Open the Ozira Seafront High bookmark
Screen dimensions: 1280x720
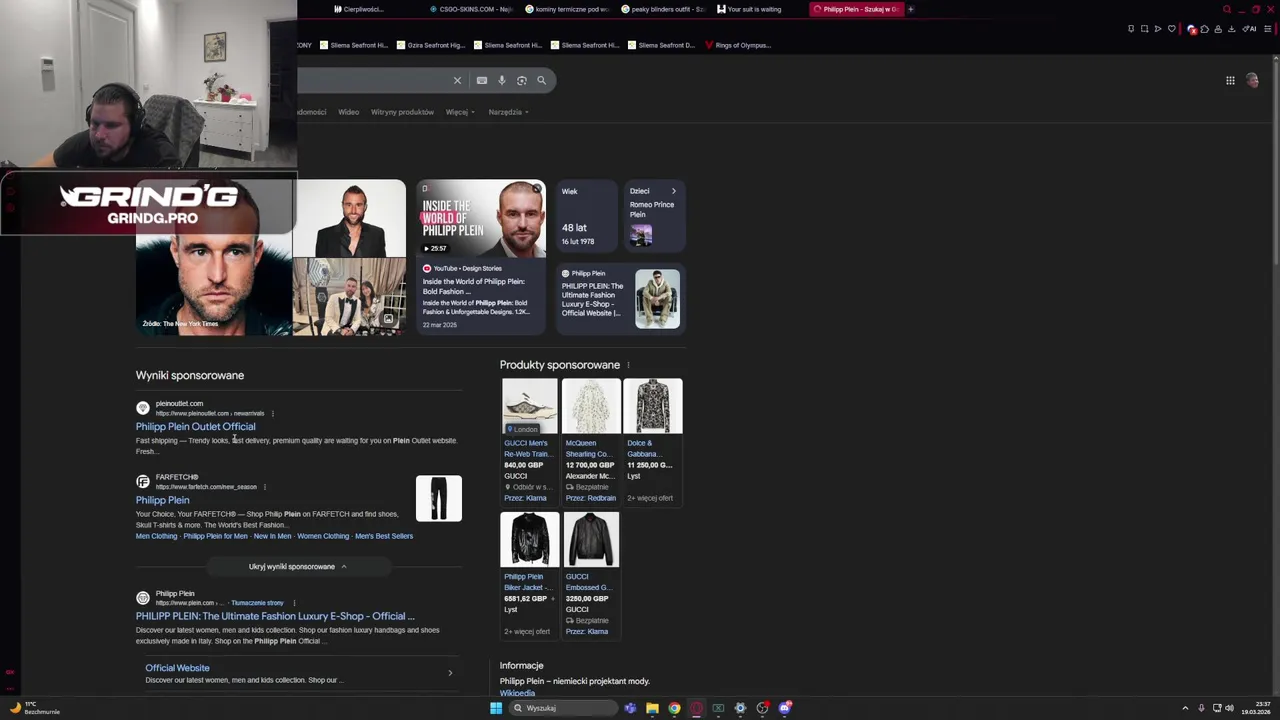(431, 45)
